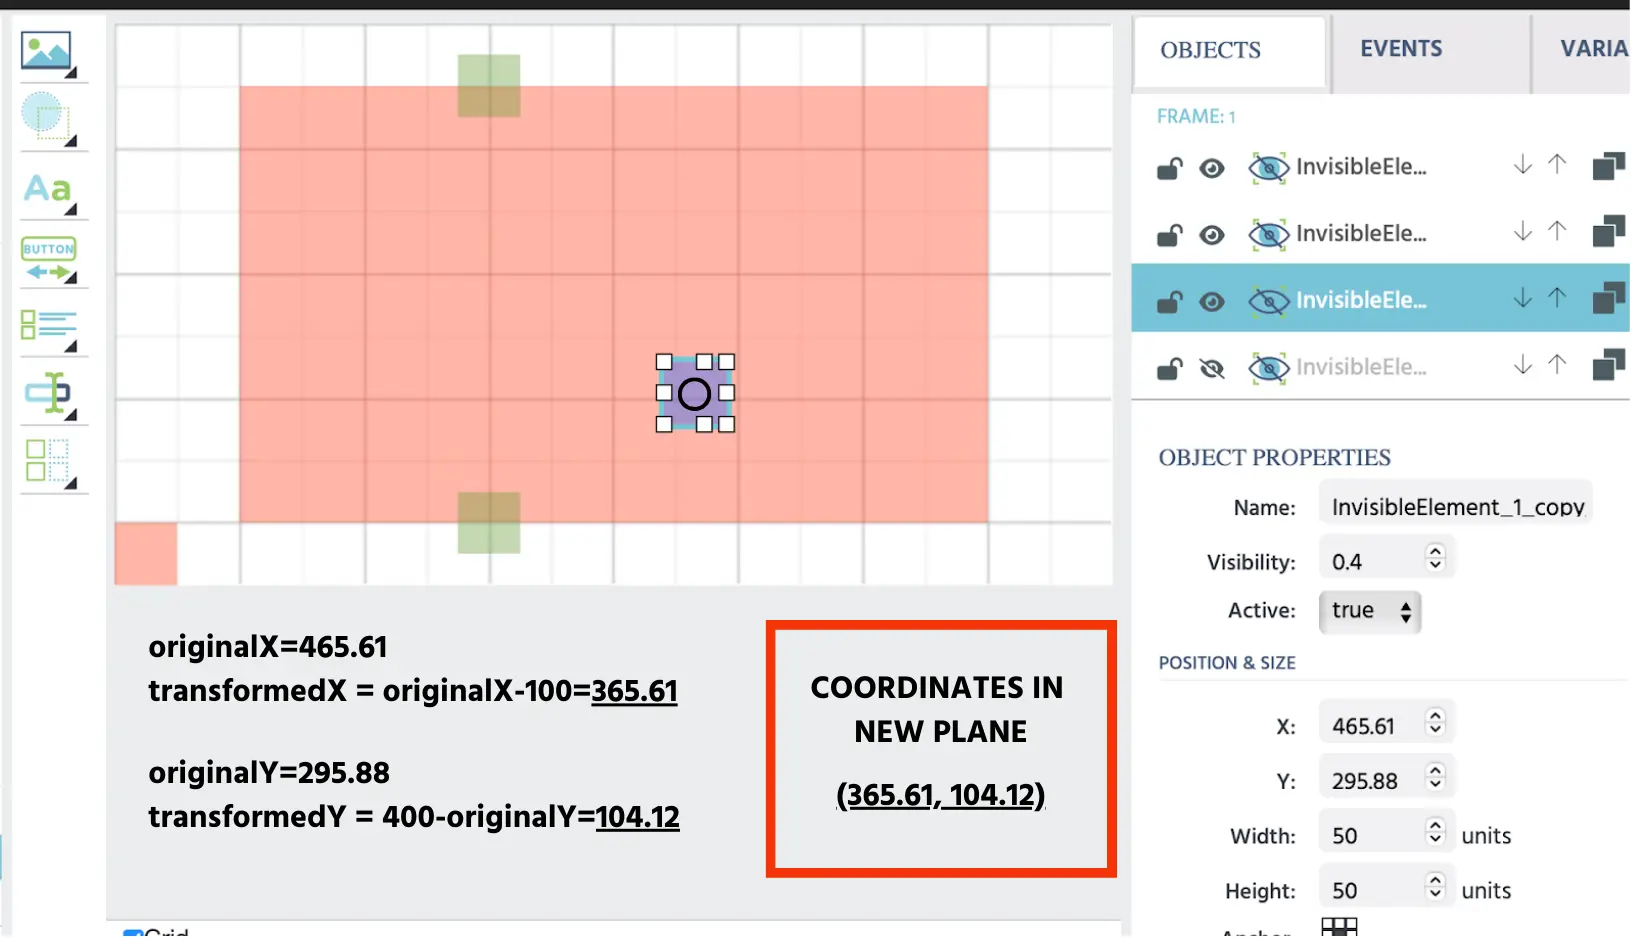Screen dimensions: 1633x941
Task: Hide the highlighted InvisibleEle object via eye
Action: click(x=1212, y=302)
